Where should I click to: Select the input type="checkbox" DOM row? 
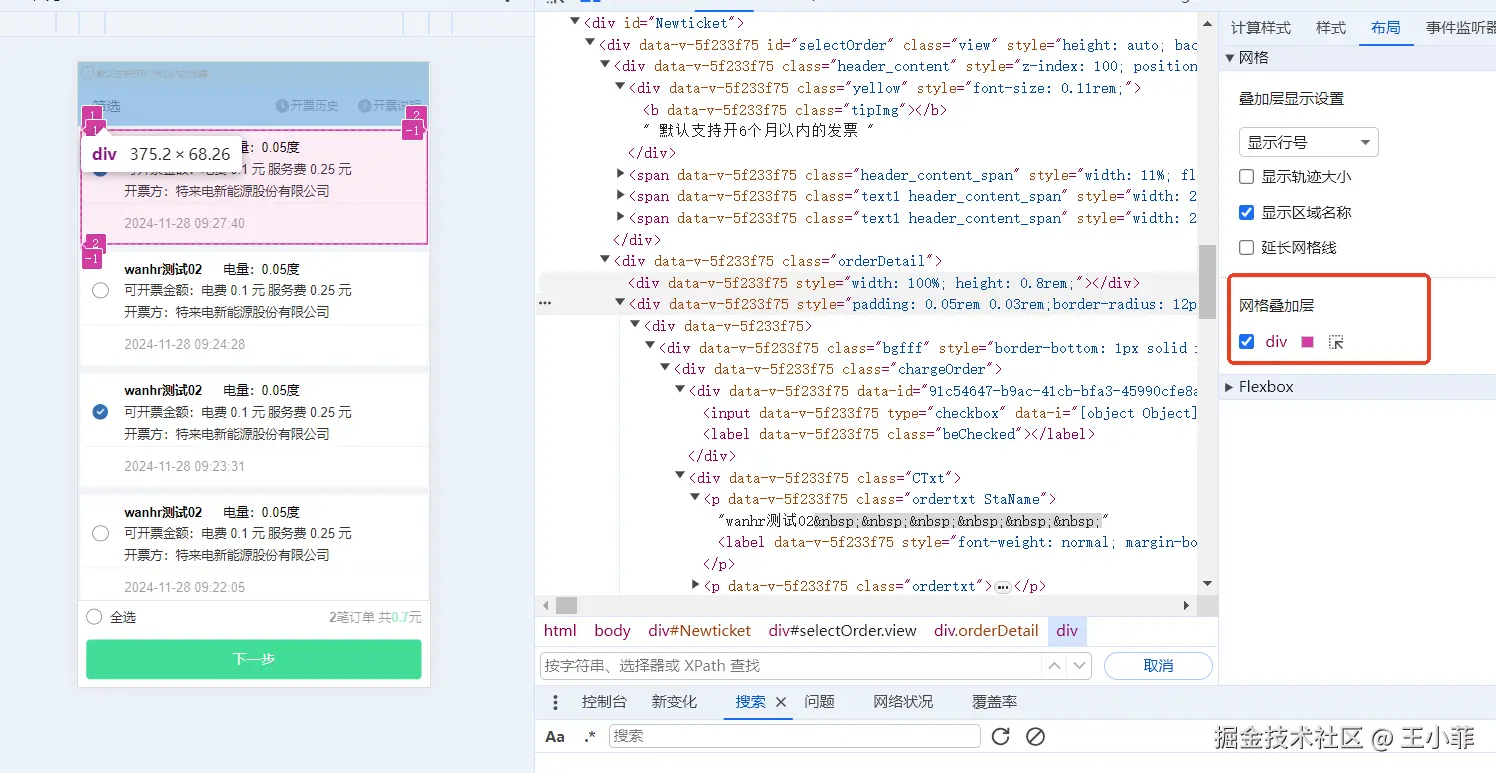tap(948, 413)
